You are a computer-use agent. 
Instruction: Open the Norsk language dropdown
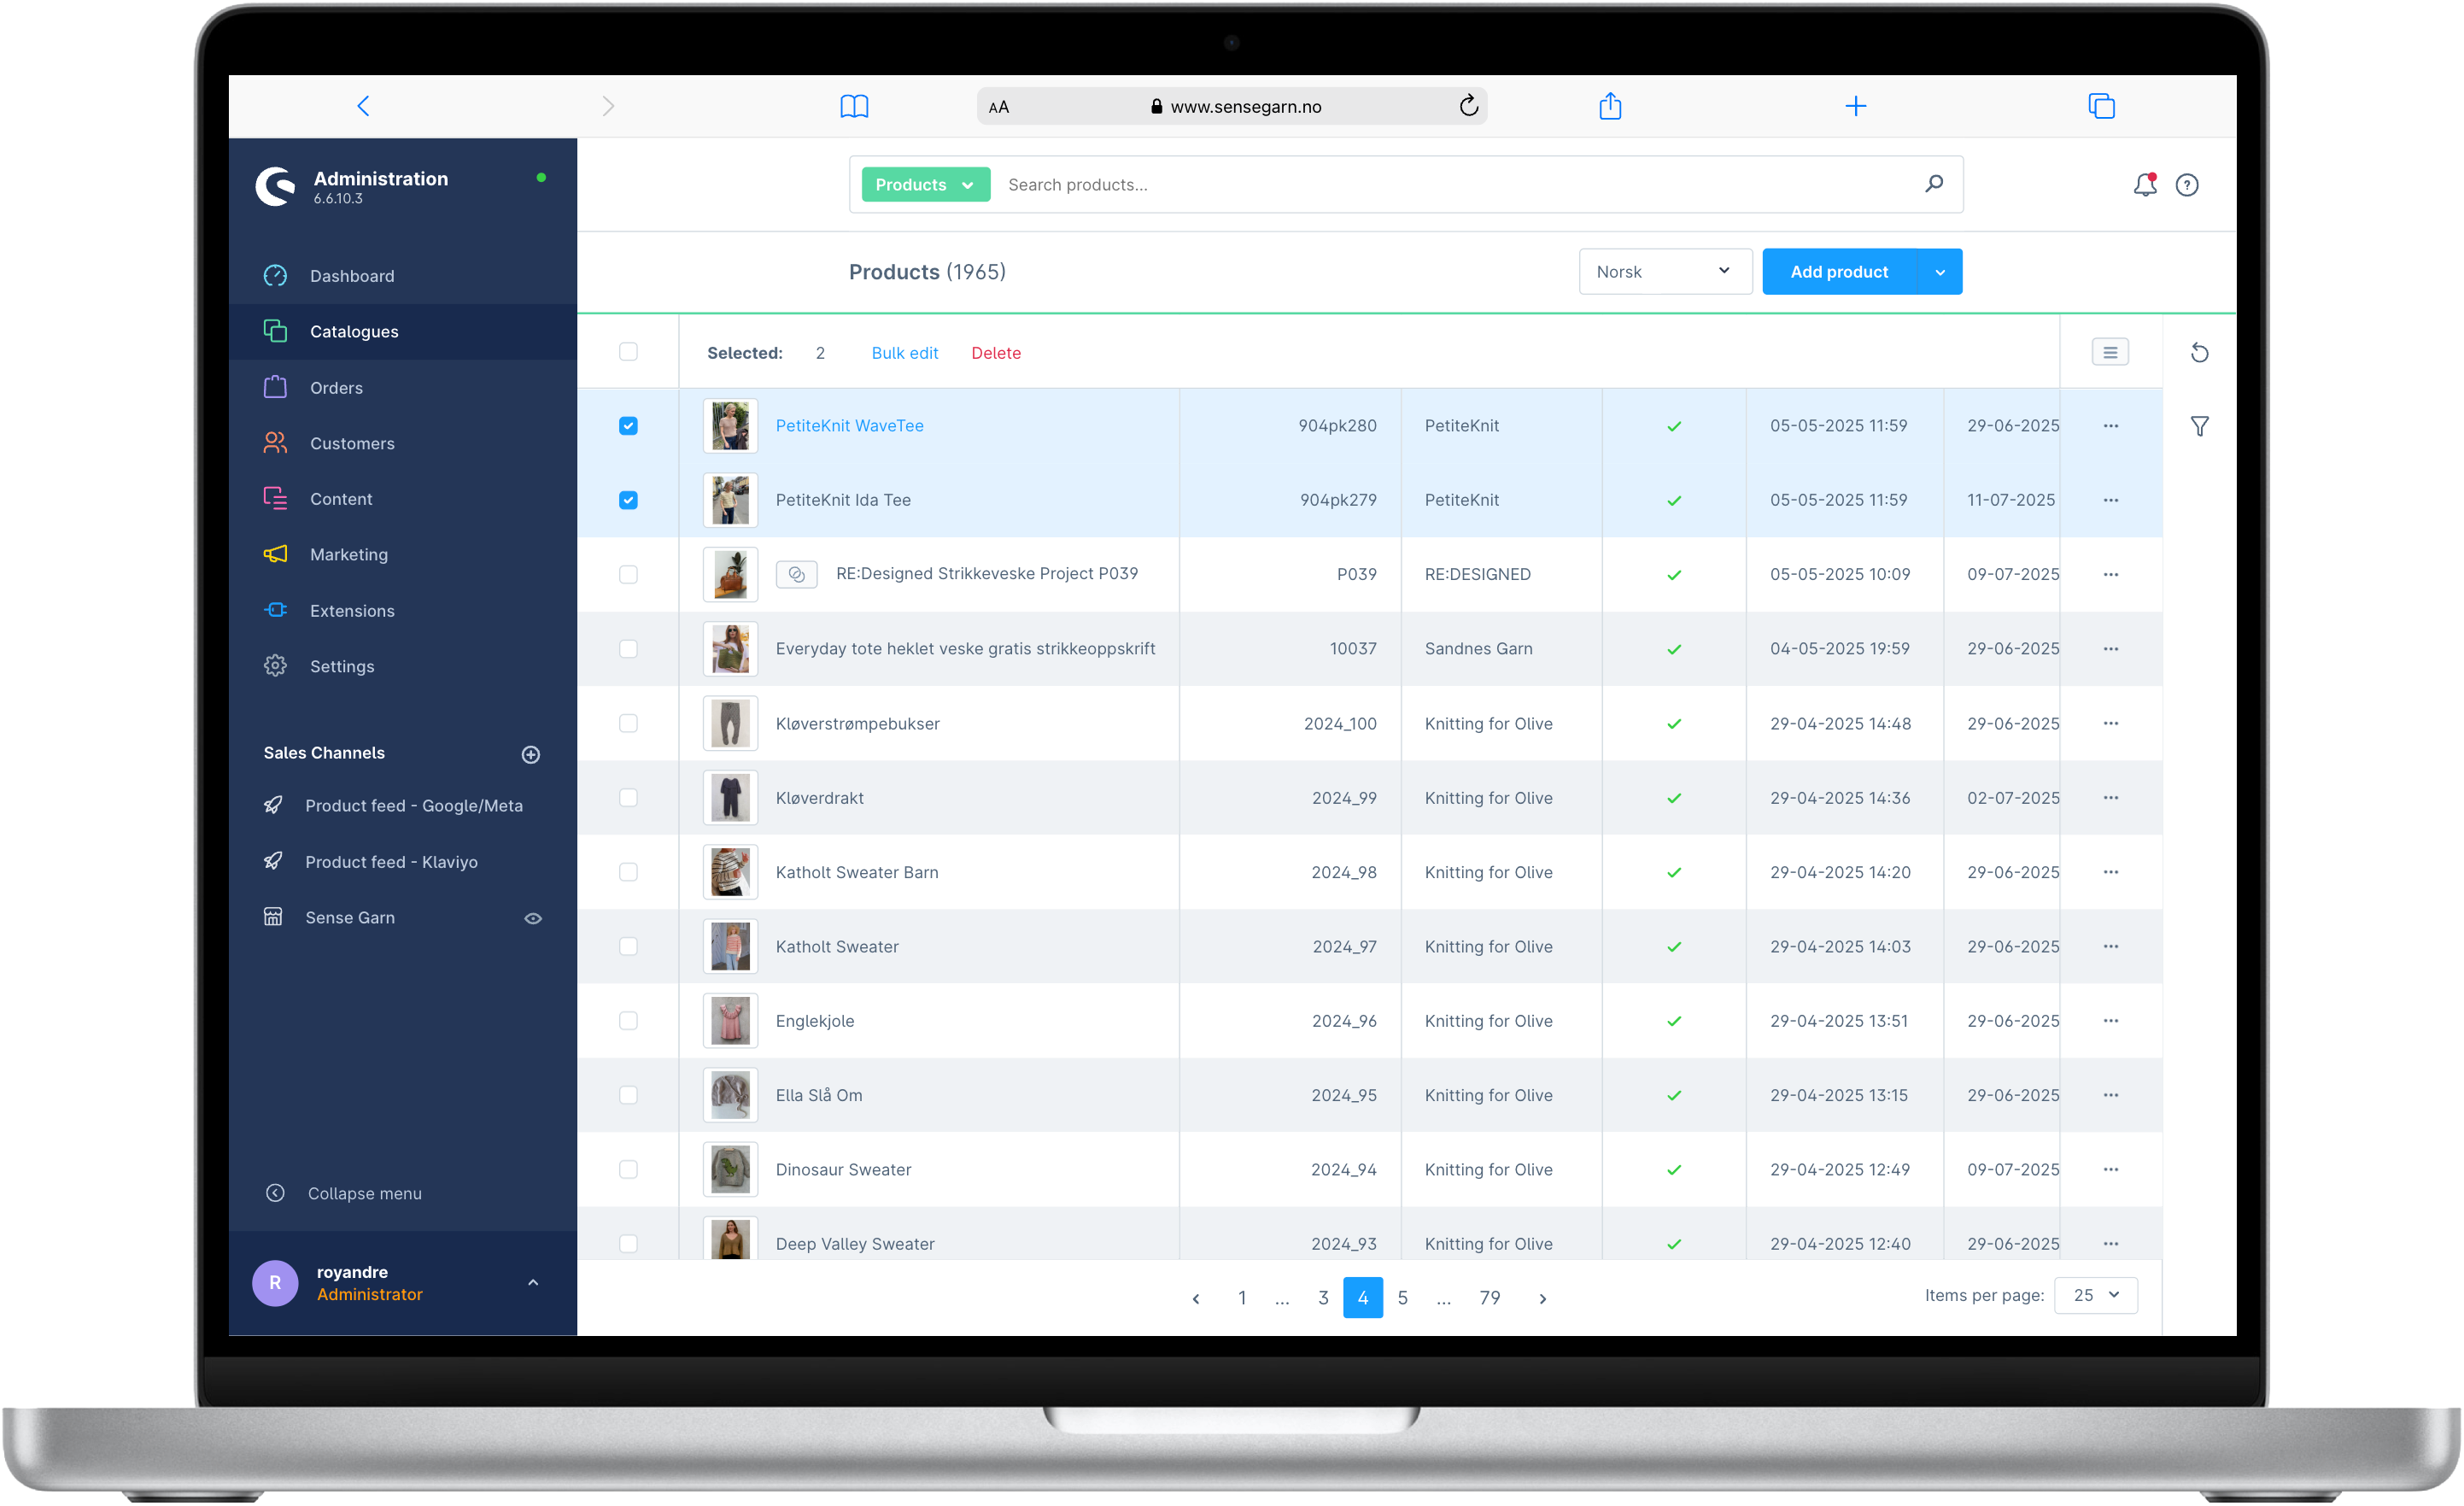1664,271
